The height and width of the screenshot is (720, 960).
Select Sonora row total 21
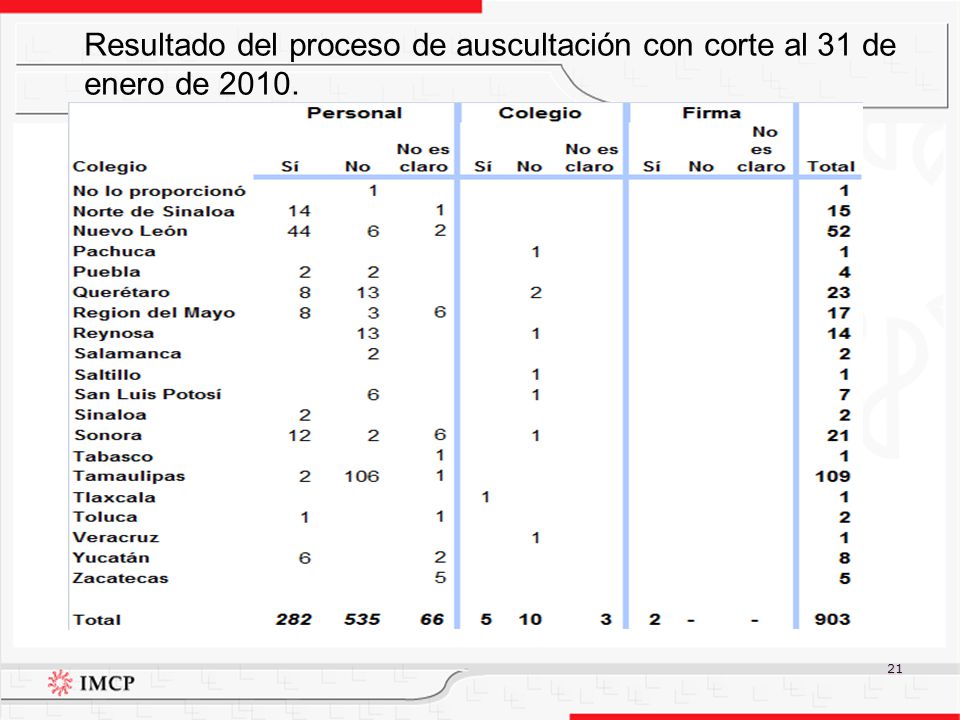coord(838,435)
